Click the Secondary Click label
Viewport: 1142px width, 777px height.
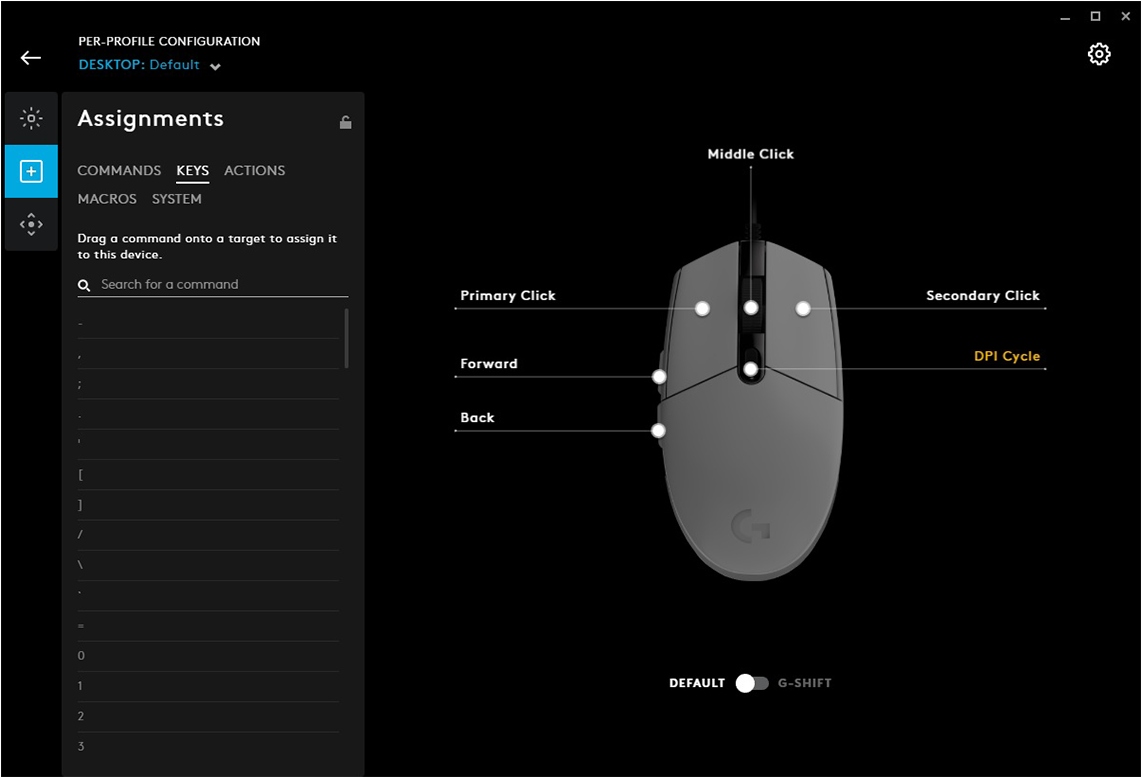coord(982,296)
